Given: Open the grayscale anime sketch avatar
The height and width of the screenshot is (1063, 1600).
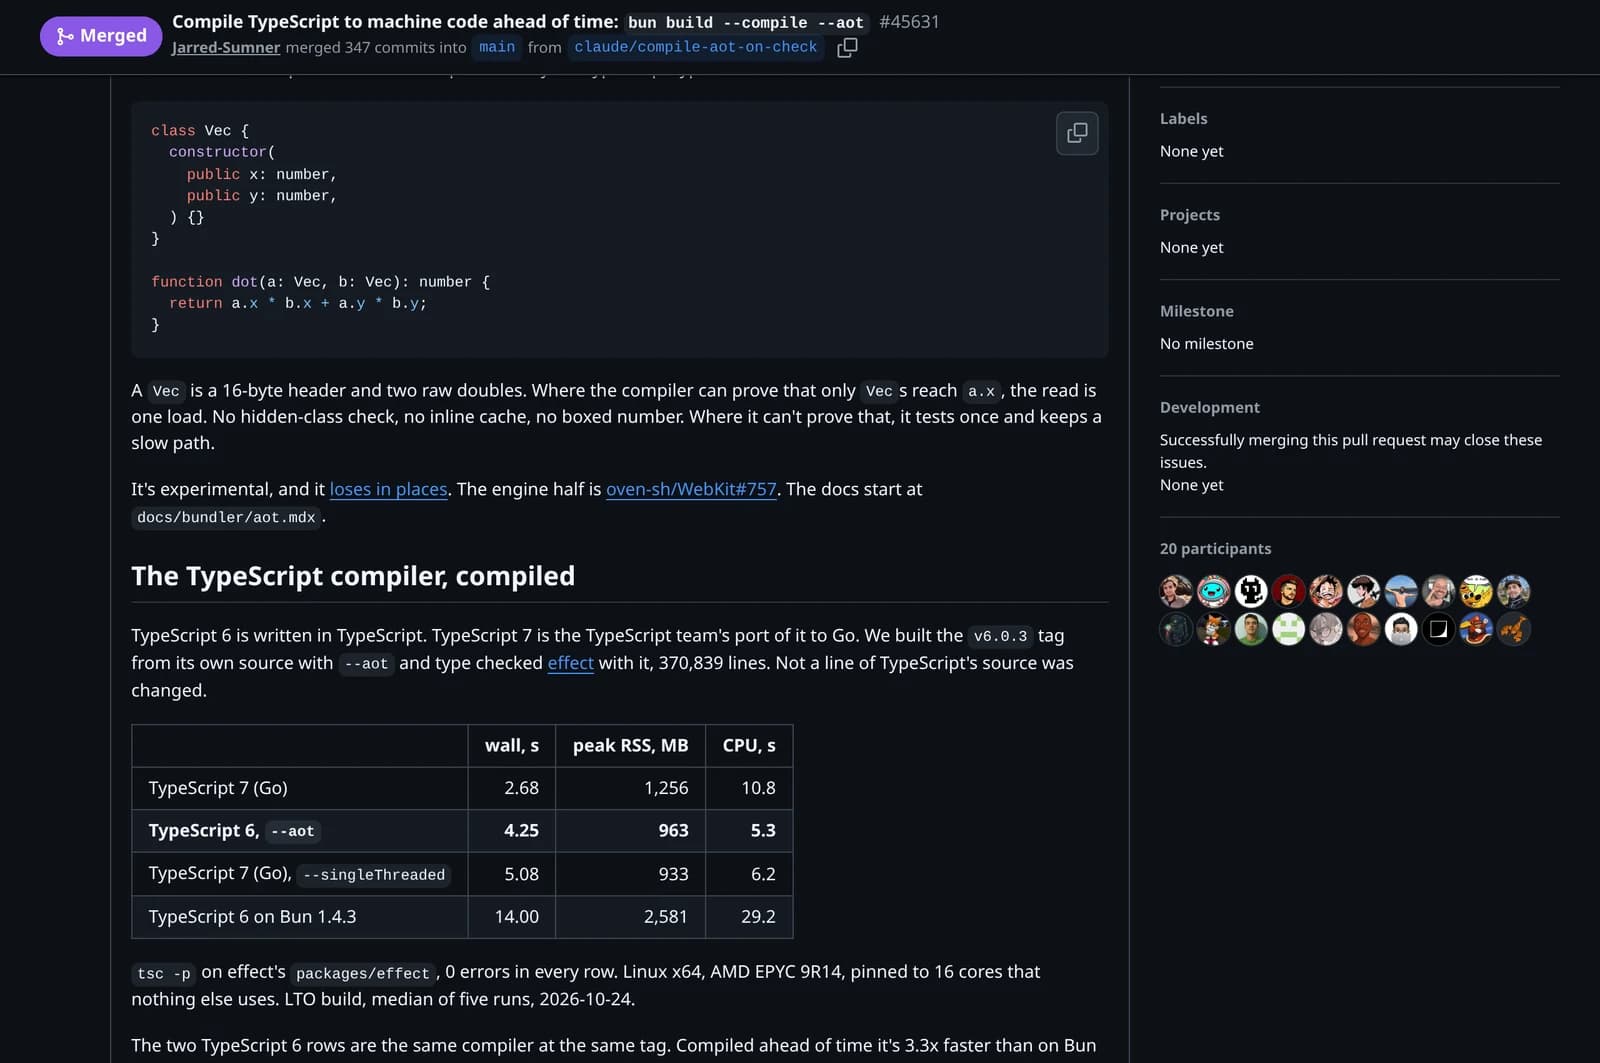Looking at the screenshot, I should [1326, 629].
